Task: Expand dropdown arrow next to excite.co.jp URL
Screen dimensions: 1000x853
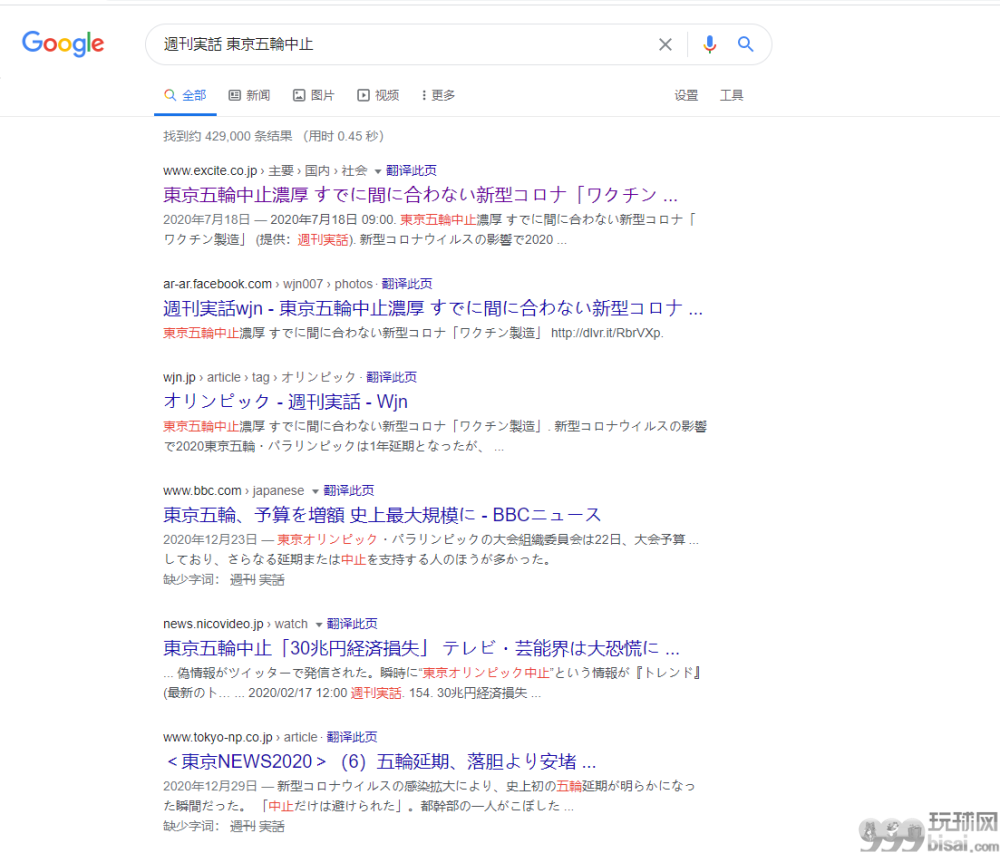Action: click(x=378, y=171)
